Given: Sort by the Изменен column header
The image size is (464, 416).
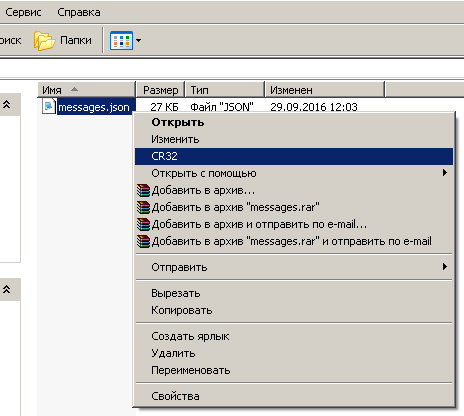Looking at the screenshot, I should coord(325,90).
